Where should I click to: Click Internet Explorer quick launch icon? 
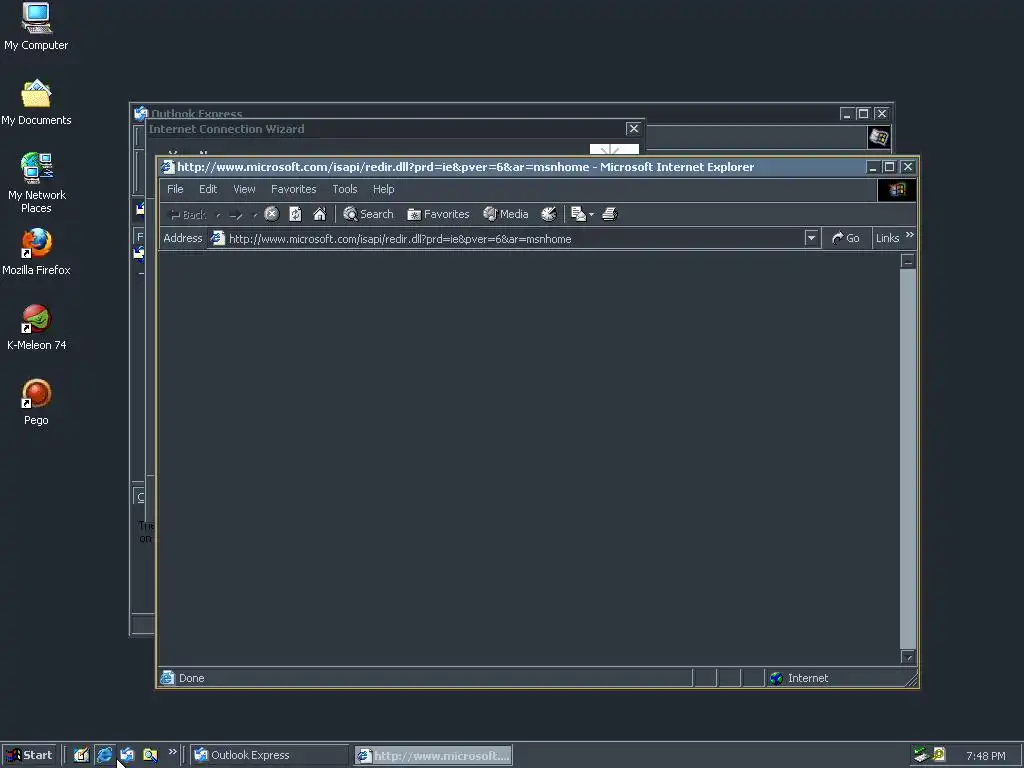(104, 755)
